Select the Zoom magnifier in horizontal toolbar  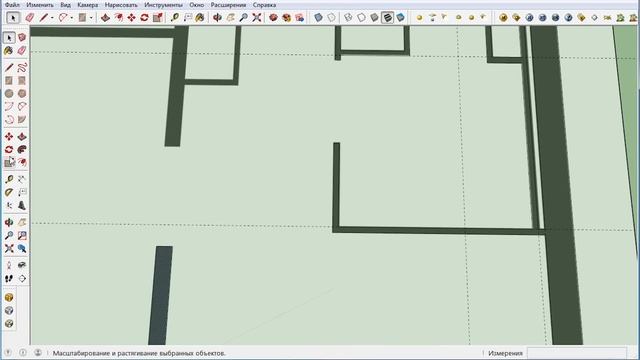pos(244,18)
